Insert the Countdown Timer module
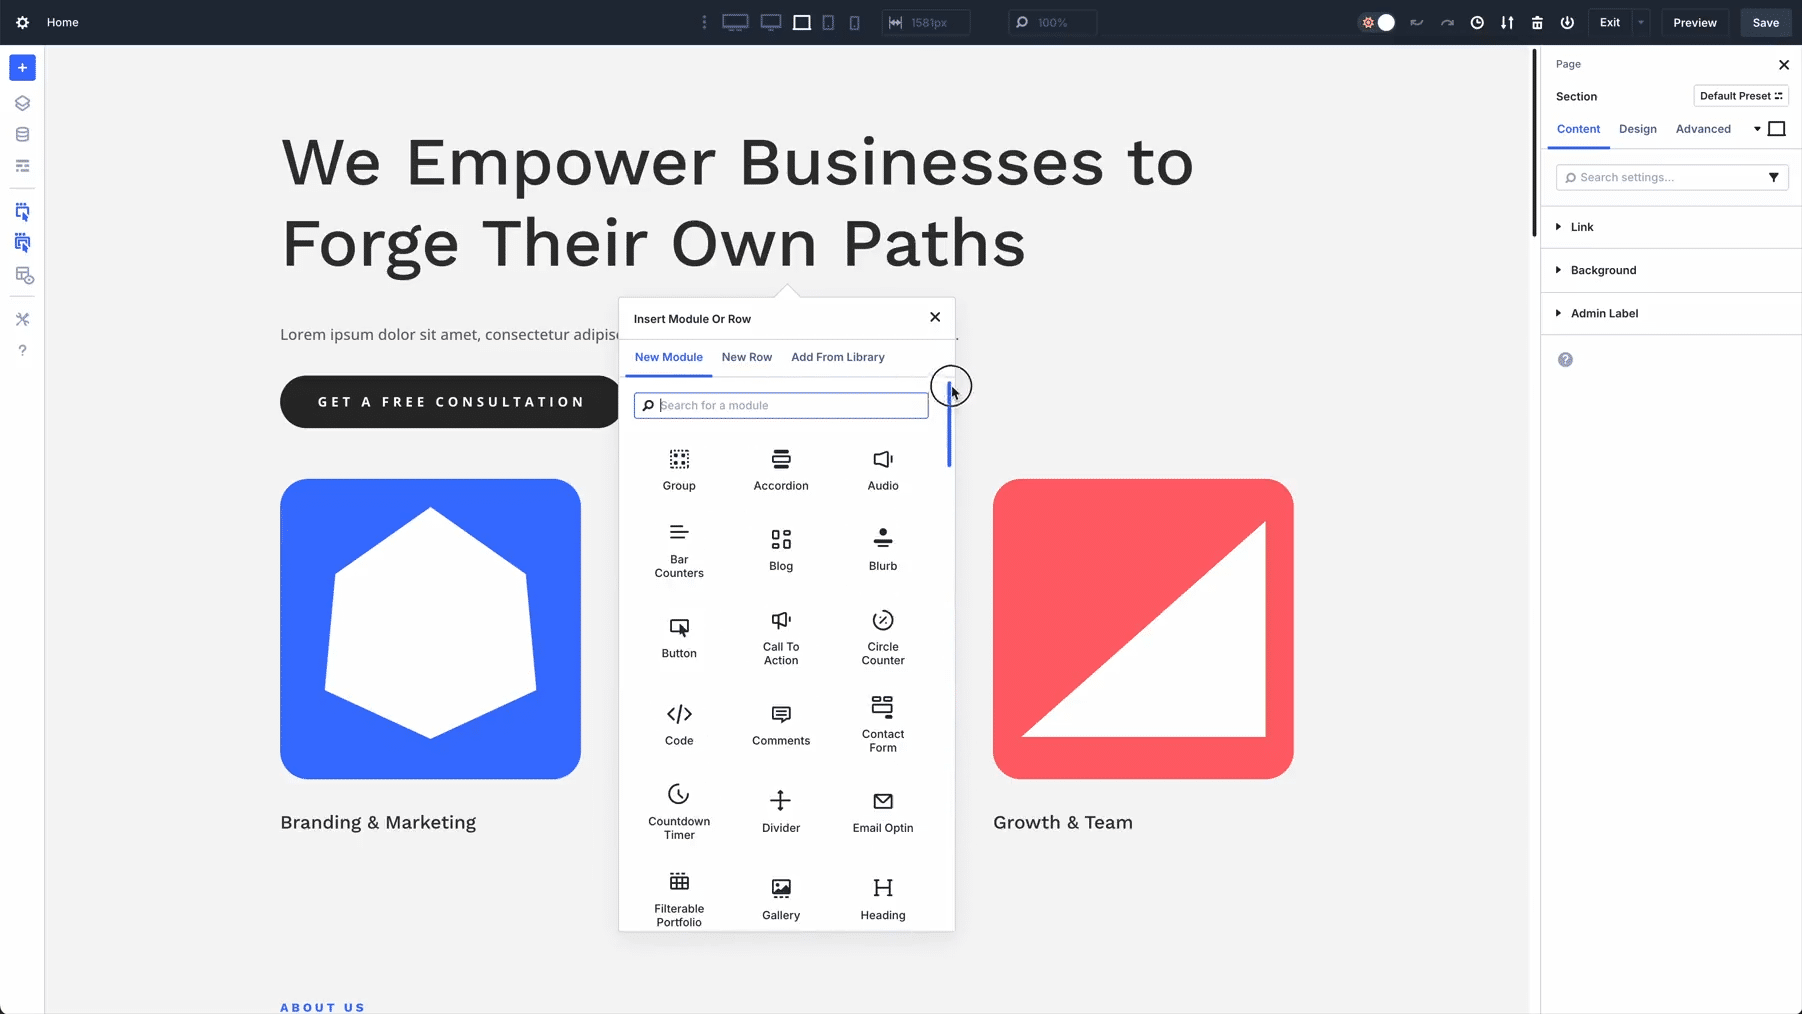 click(x=679, y=812)
